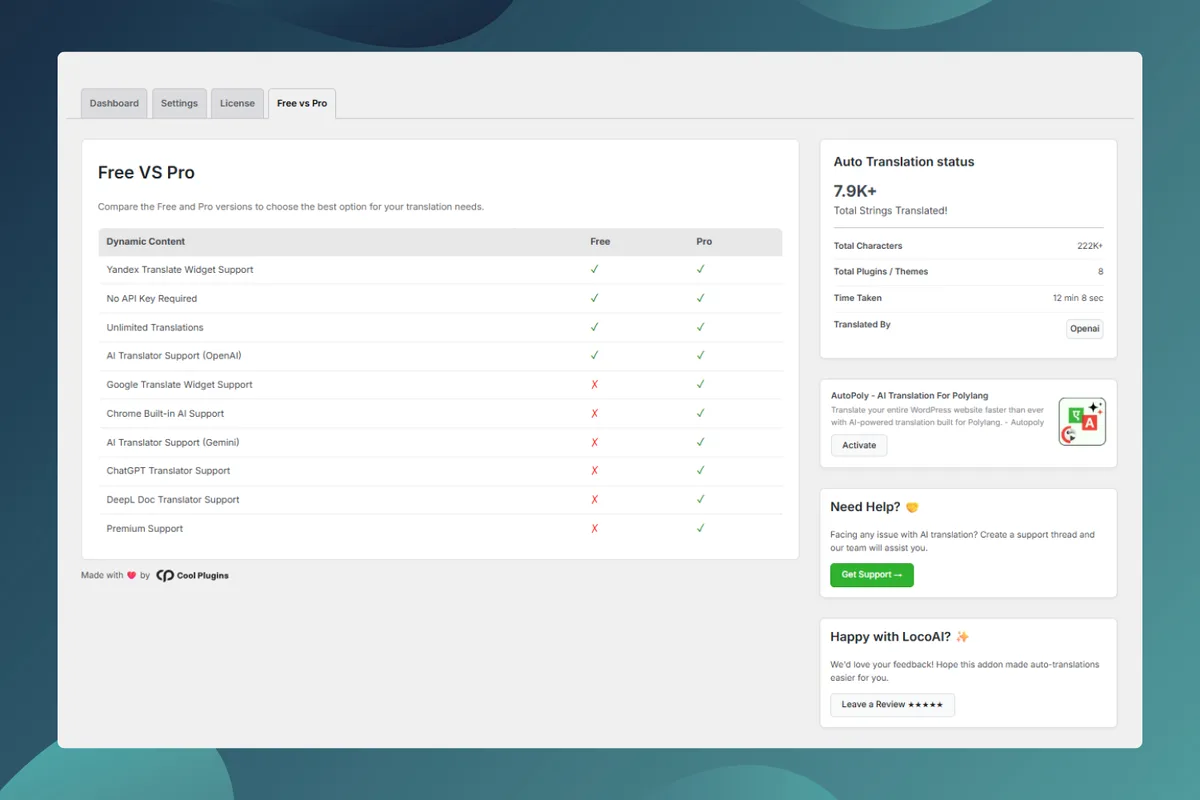1200x800 pixels.
Task: Click red cross for DeepL Doc Translator Support
Action: (595, 499)
